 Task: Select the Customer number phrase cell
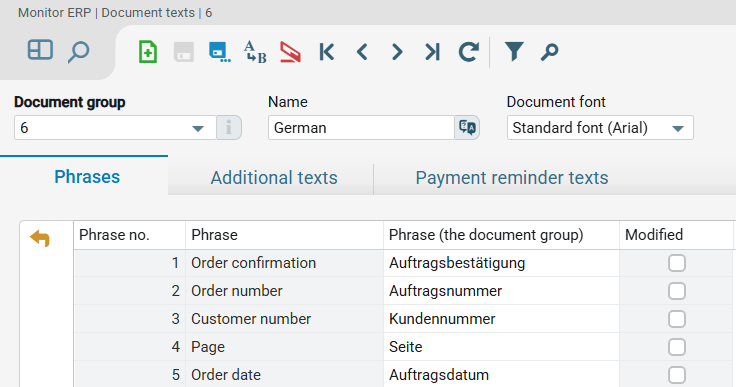tap(284, 319)
